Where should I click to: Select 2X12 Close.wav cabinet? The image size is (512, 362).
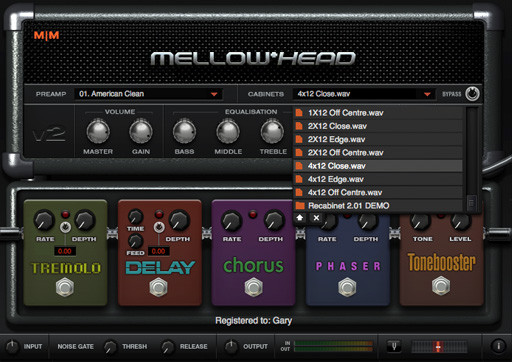(x=378, y=126)
